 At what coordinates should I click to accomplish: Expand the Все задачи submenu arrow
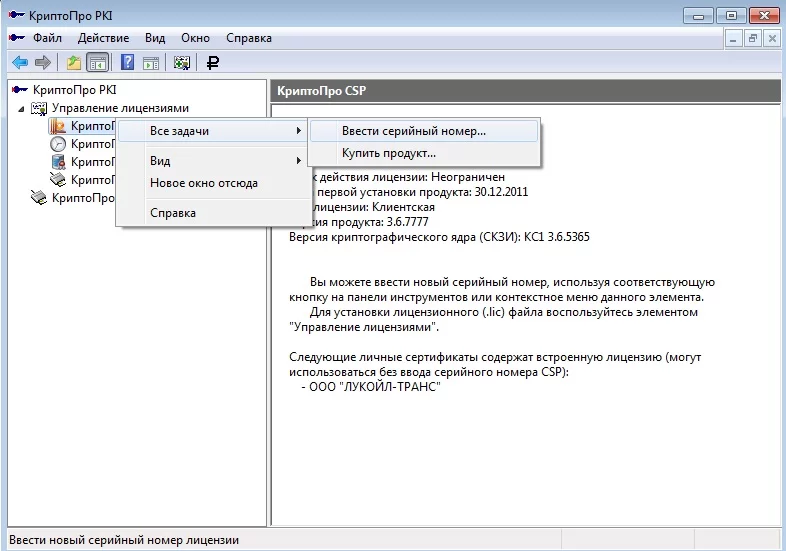point(298,131)
